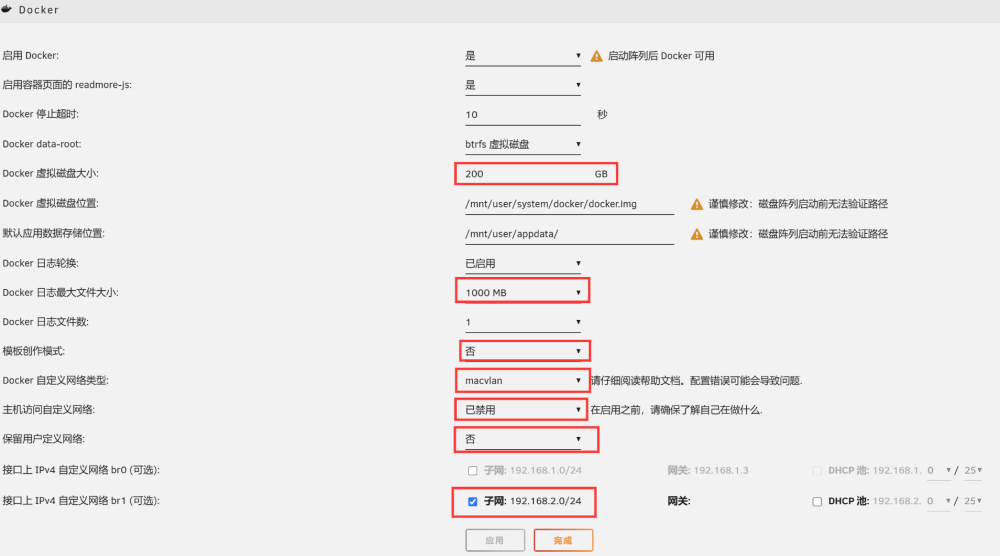Click warning icon beside appdata path notice
The height and width of the screenshot is (556, 1000).
pyautogui.click(x=696, y=234)
